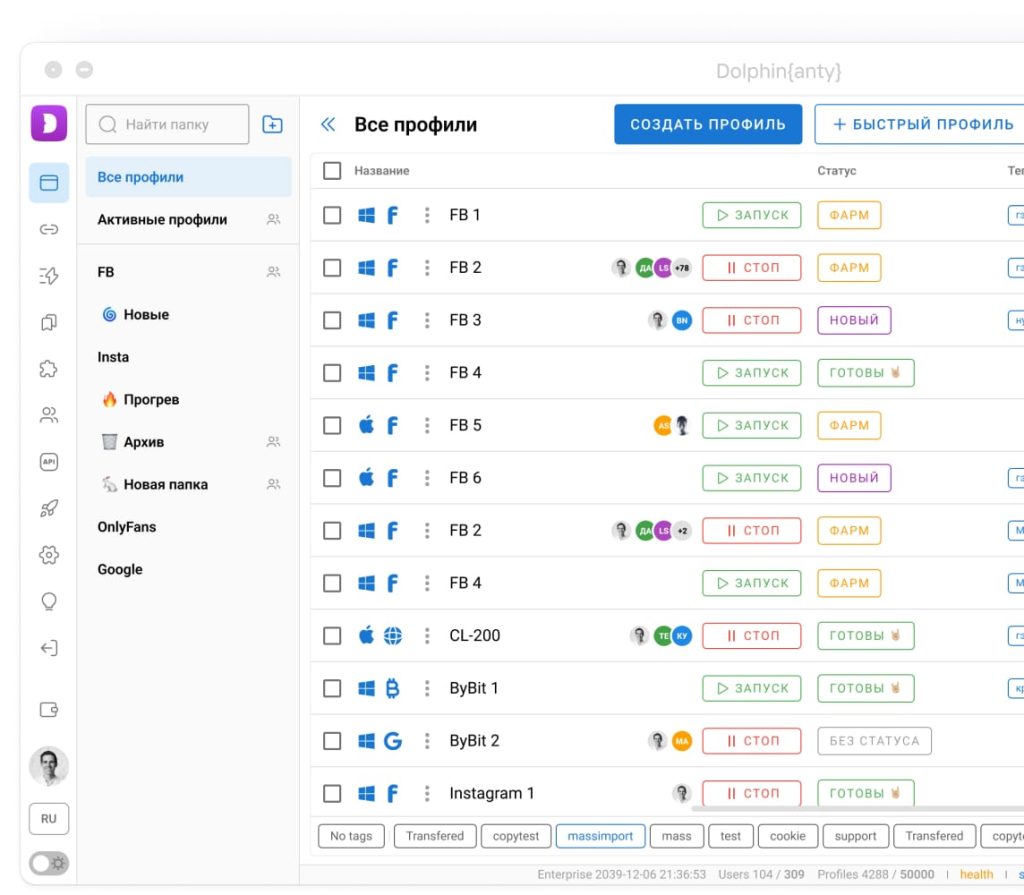The image size is (1024, 895).
Task: Collapse folder panel with double chevron
Action: pyautogui.click(x=328, y=124)
